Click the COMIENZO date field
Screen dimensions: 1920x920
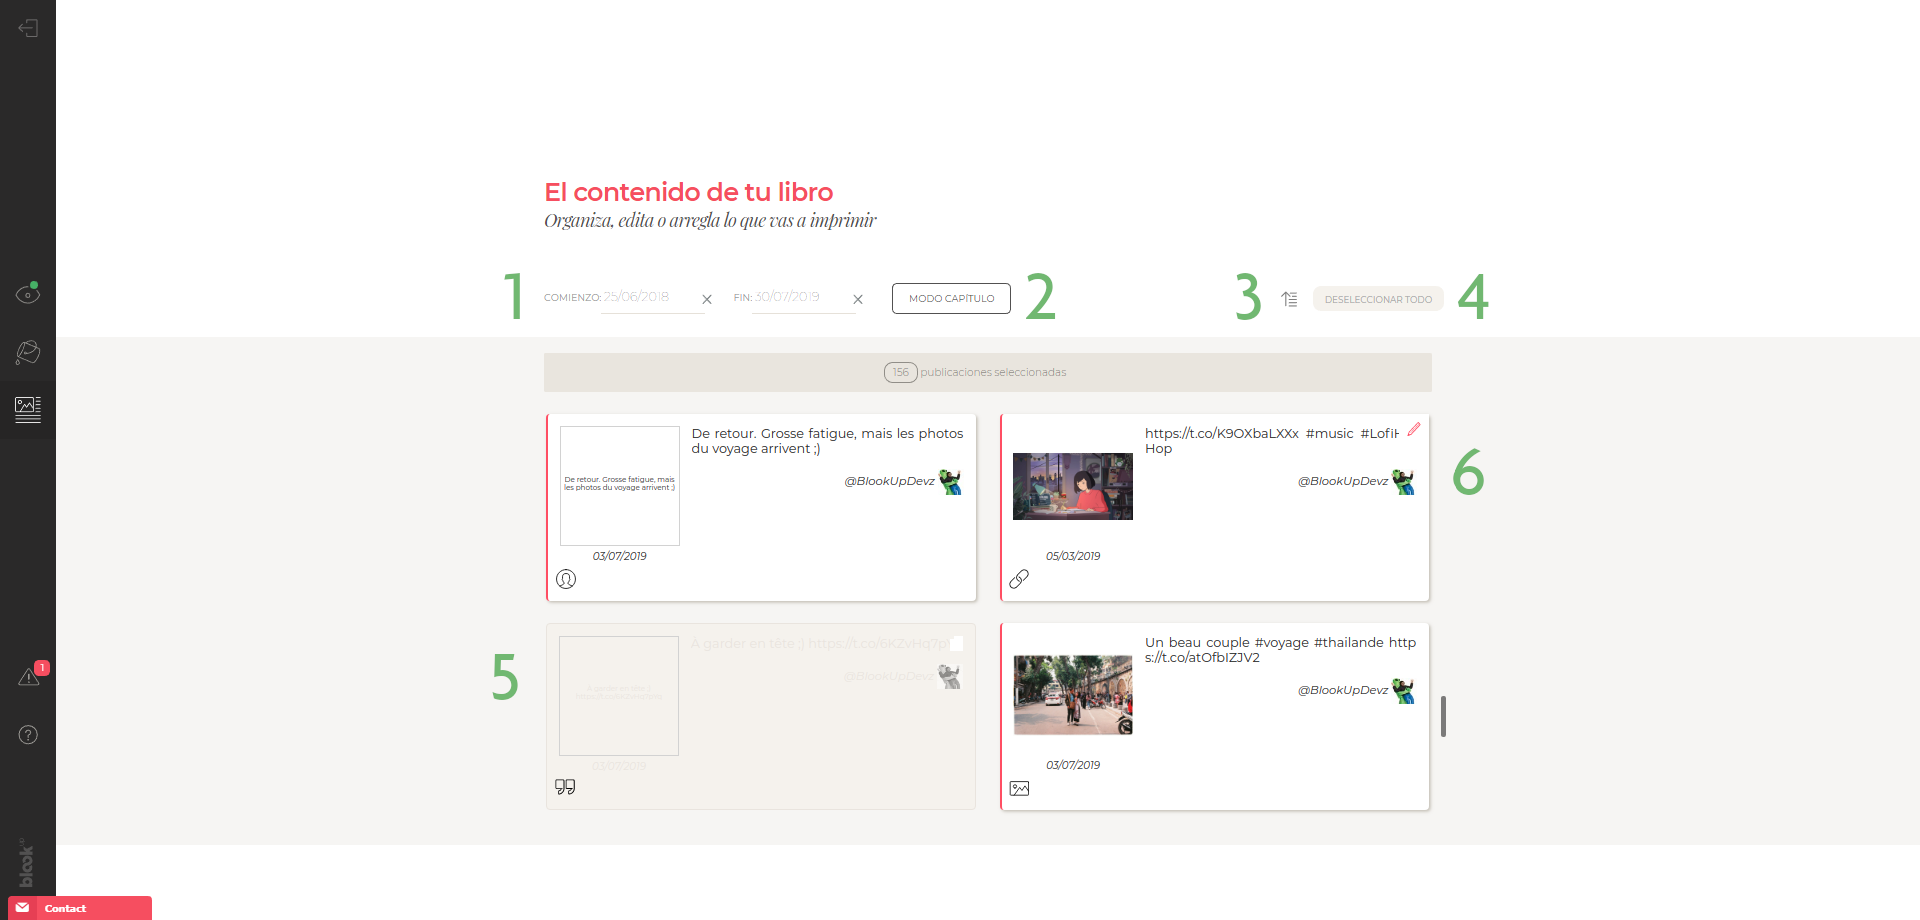(x=650, y=297)
